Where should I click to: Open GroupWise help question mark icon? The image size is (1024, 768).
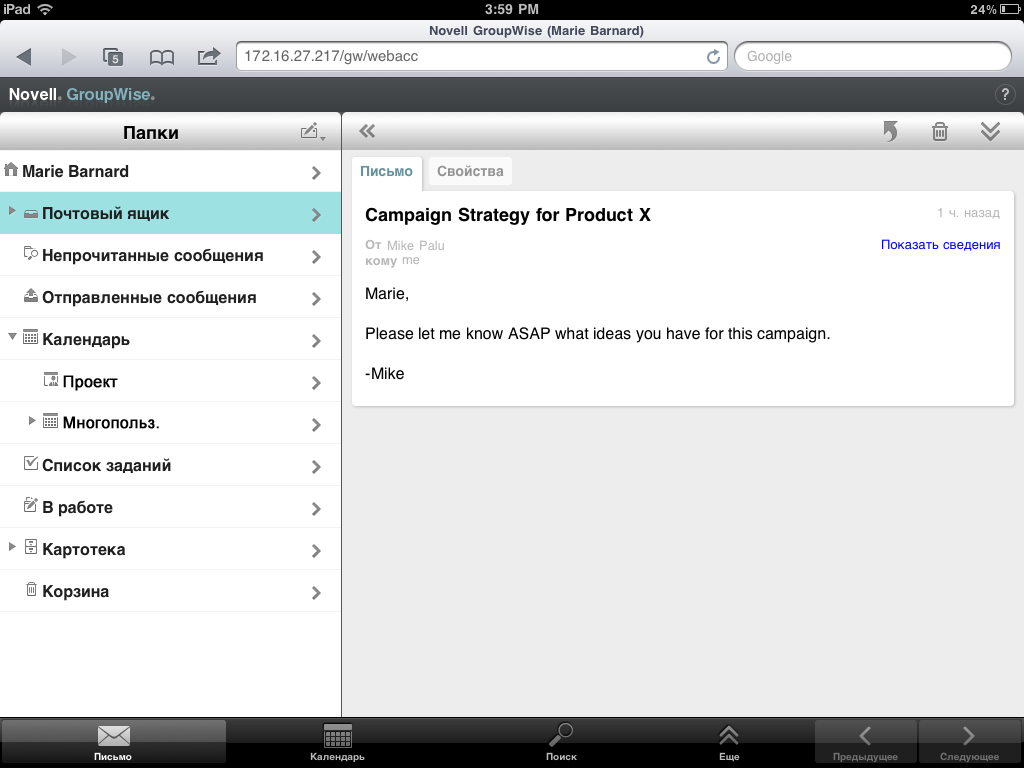click(x=1004, y=95)
